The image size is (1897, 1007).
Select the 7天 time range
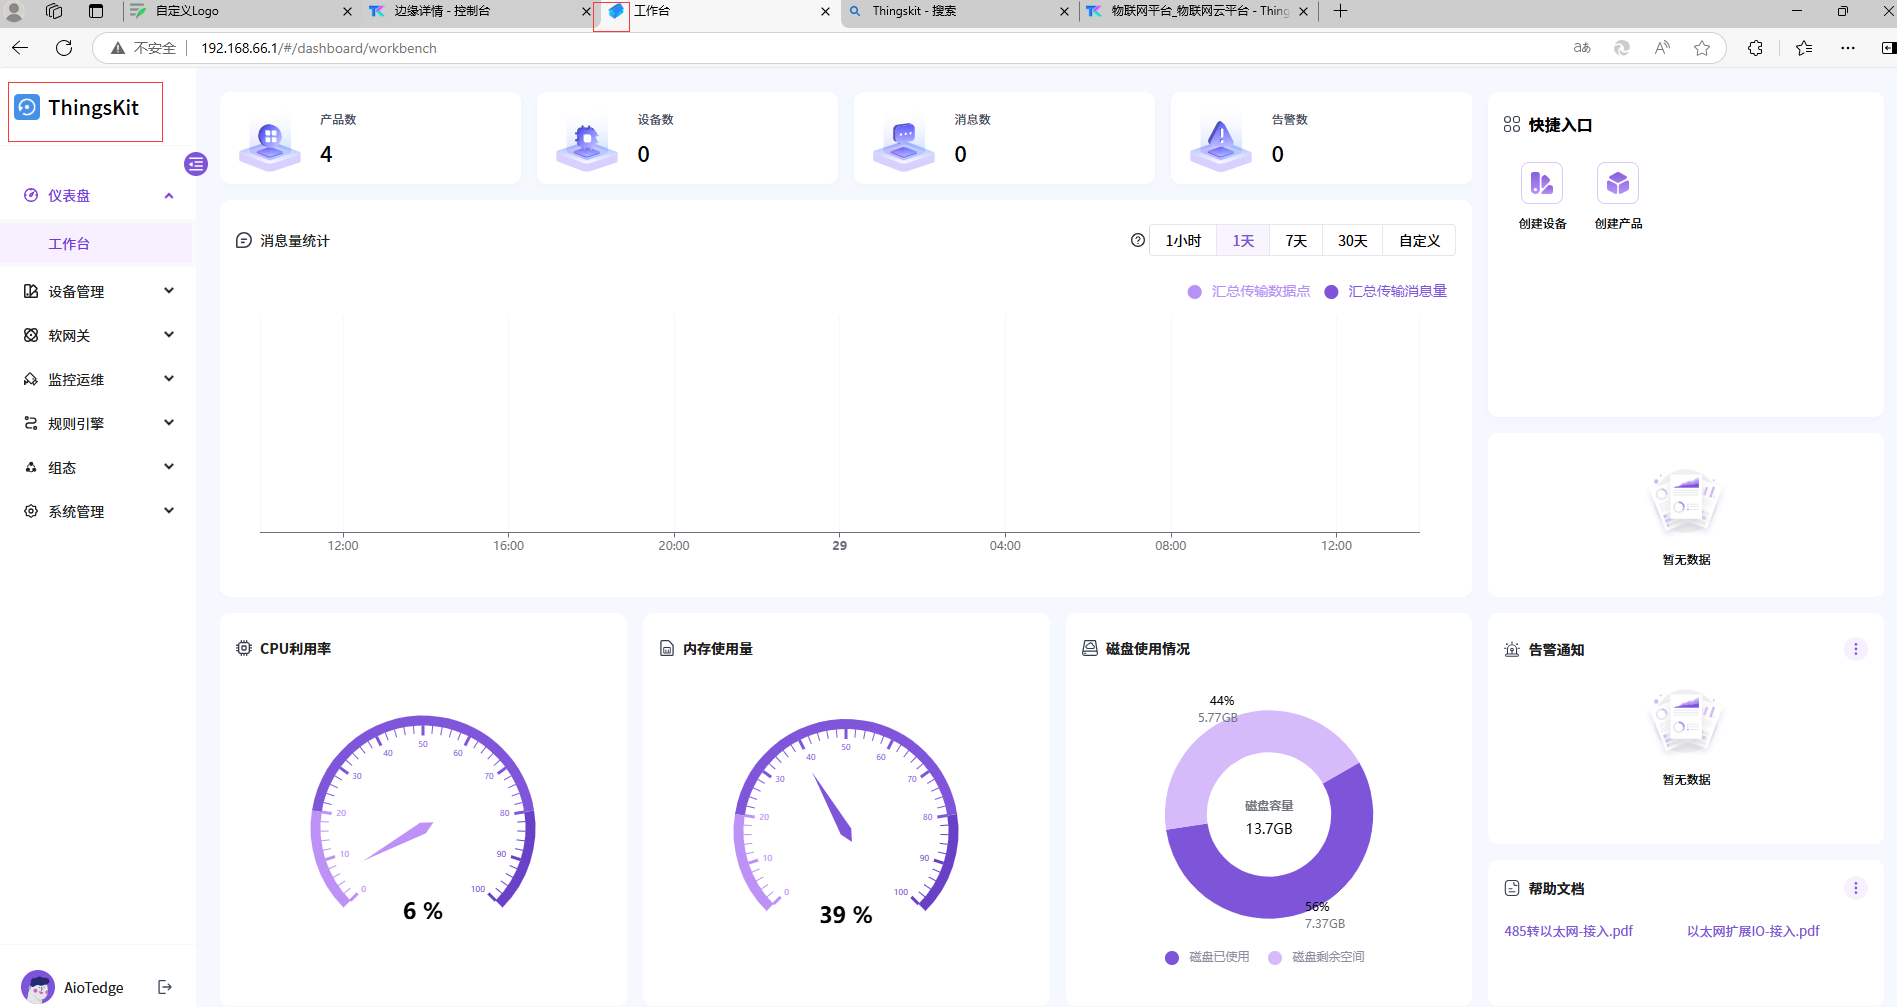tap(1296, 241)
